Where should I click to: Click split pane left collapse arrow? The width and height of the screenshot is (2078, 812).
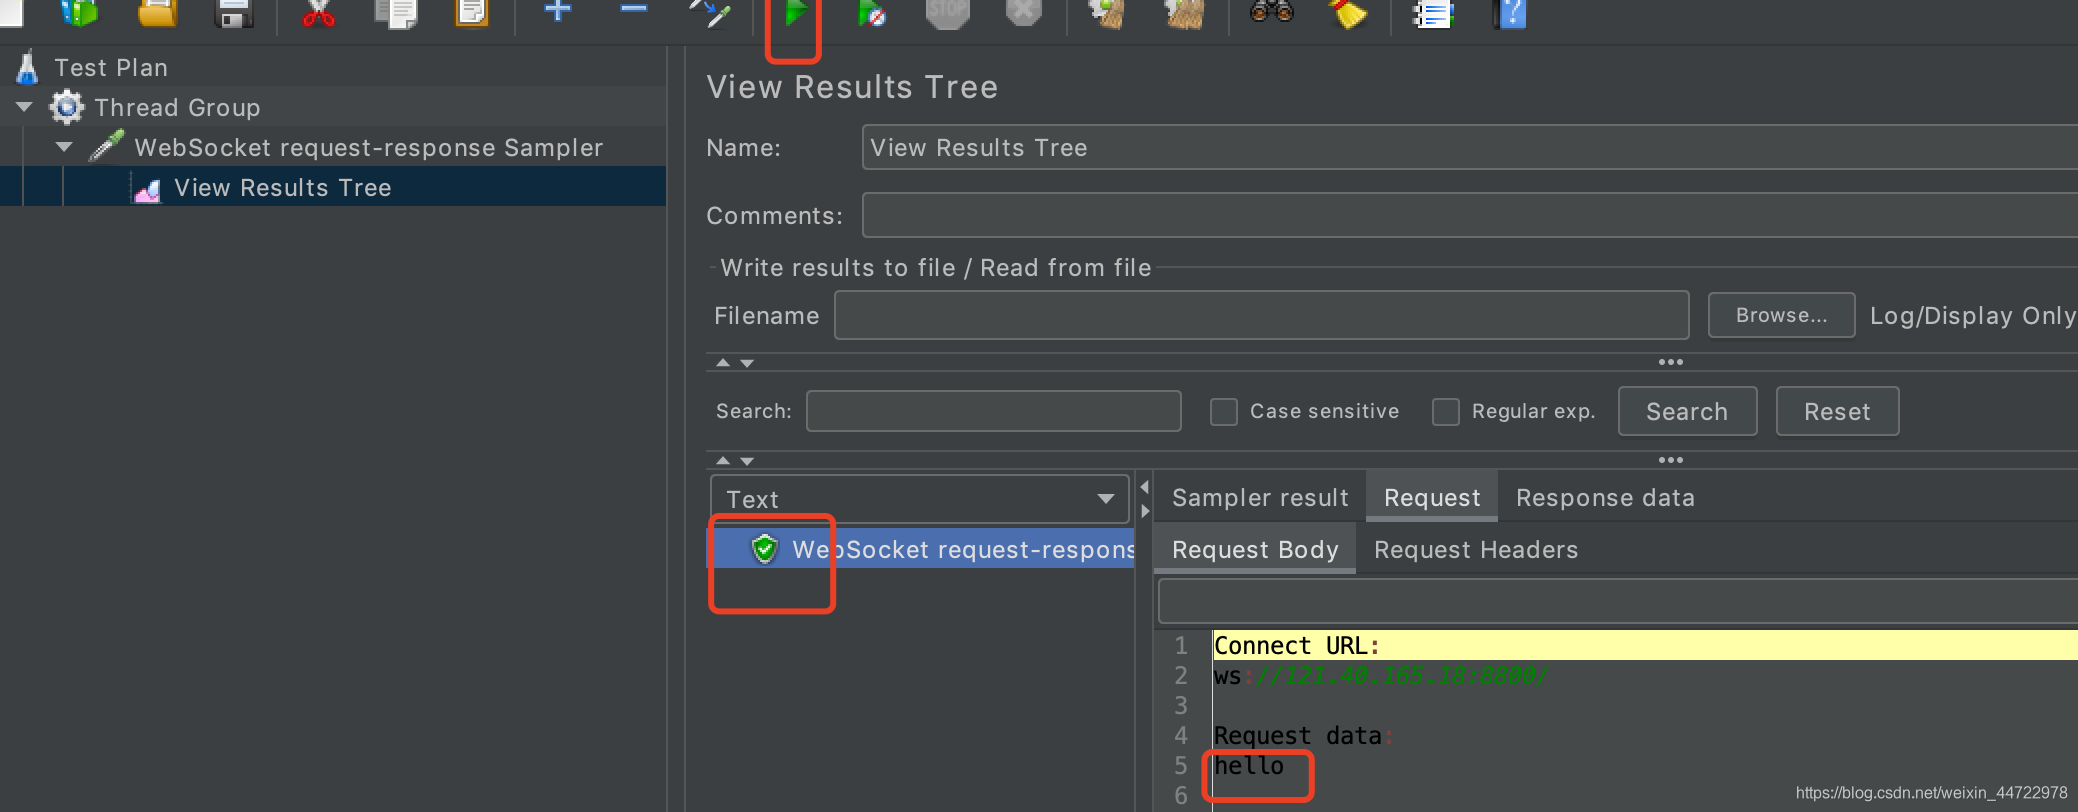pyautogui.click(x=1145, y=486)
